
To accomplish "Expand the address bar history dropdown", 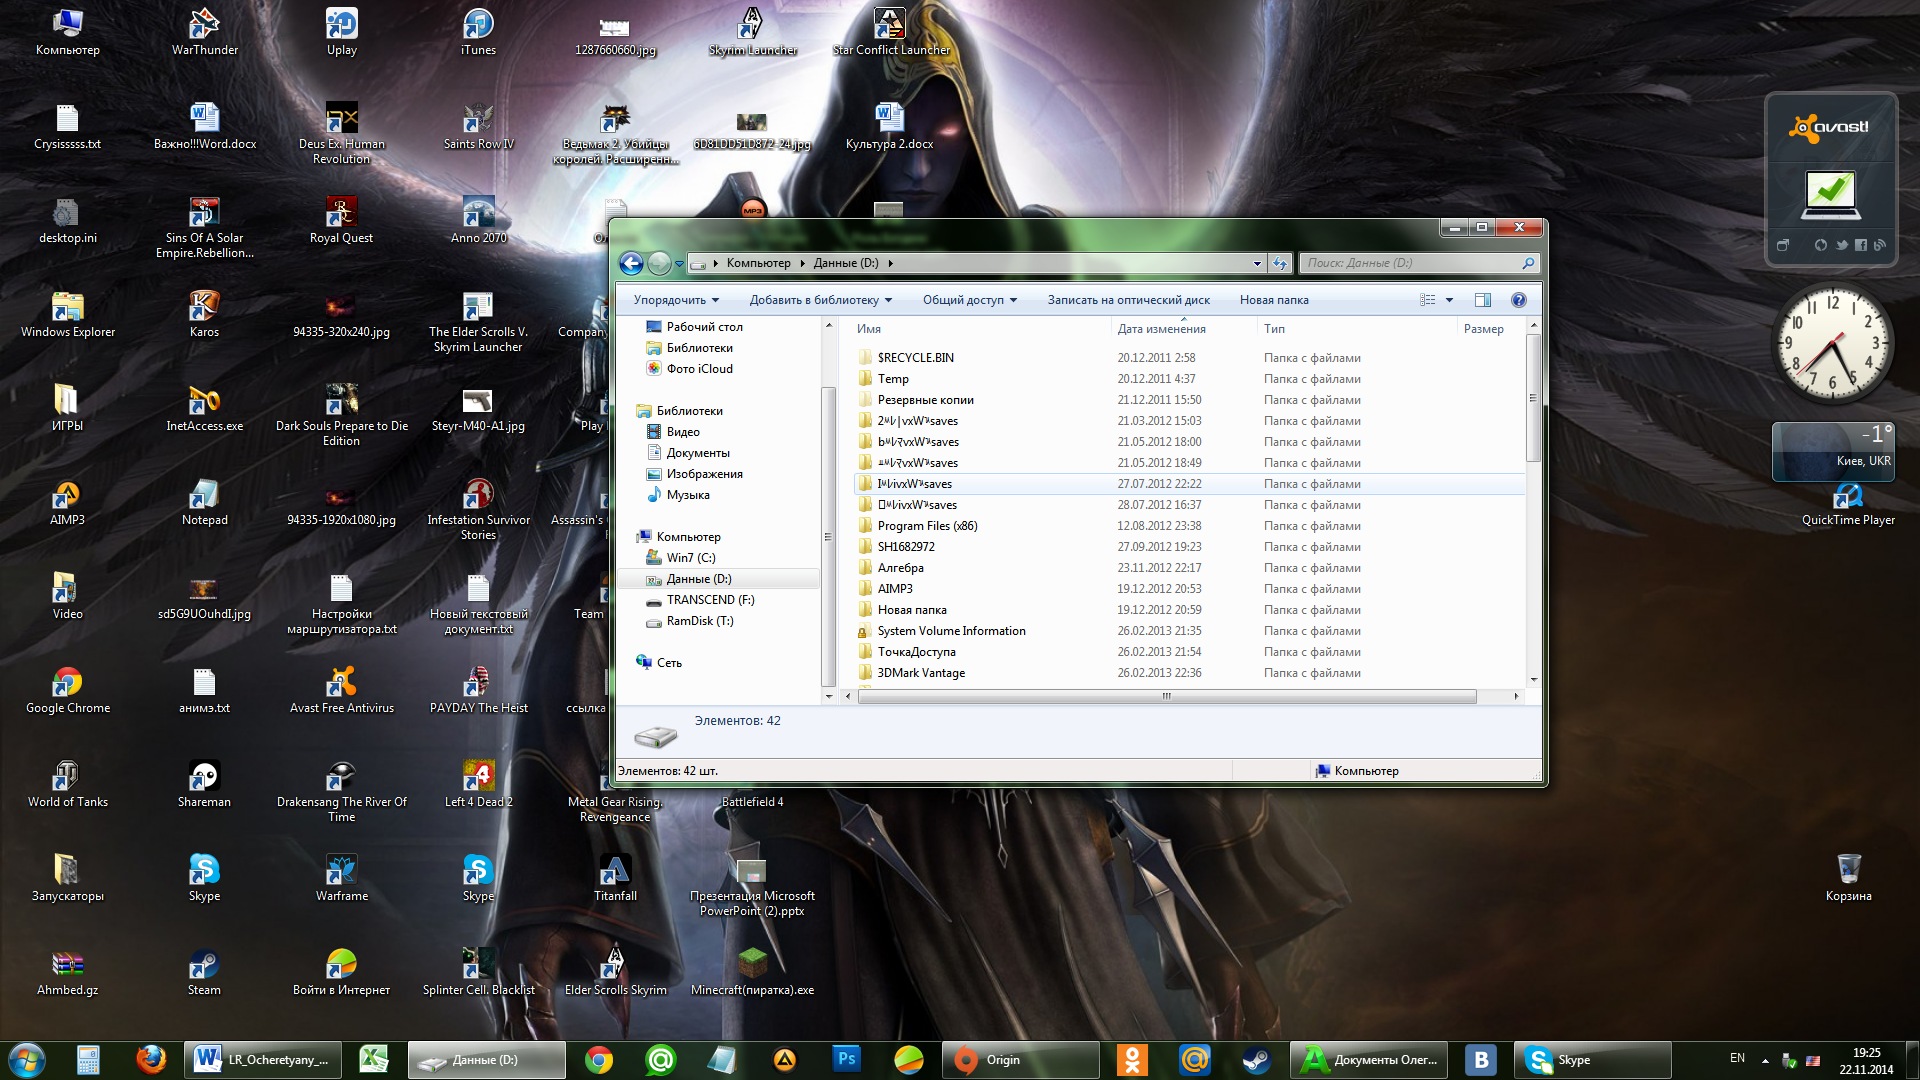I will [x=1257, y=263].
